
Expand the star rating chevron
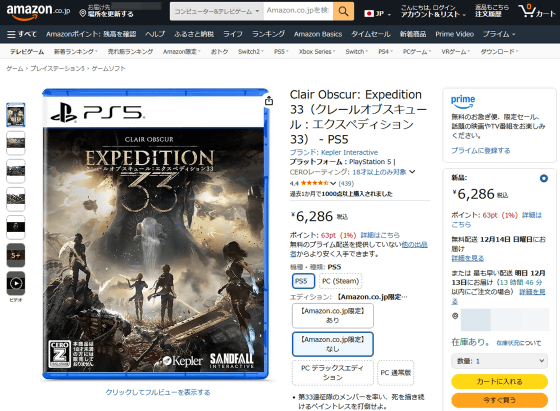pos(333,184)
